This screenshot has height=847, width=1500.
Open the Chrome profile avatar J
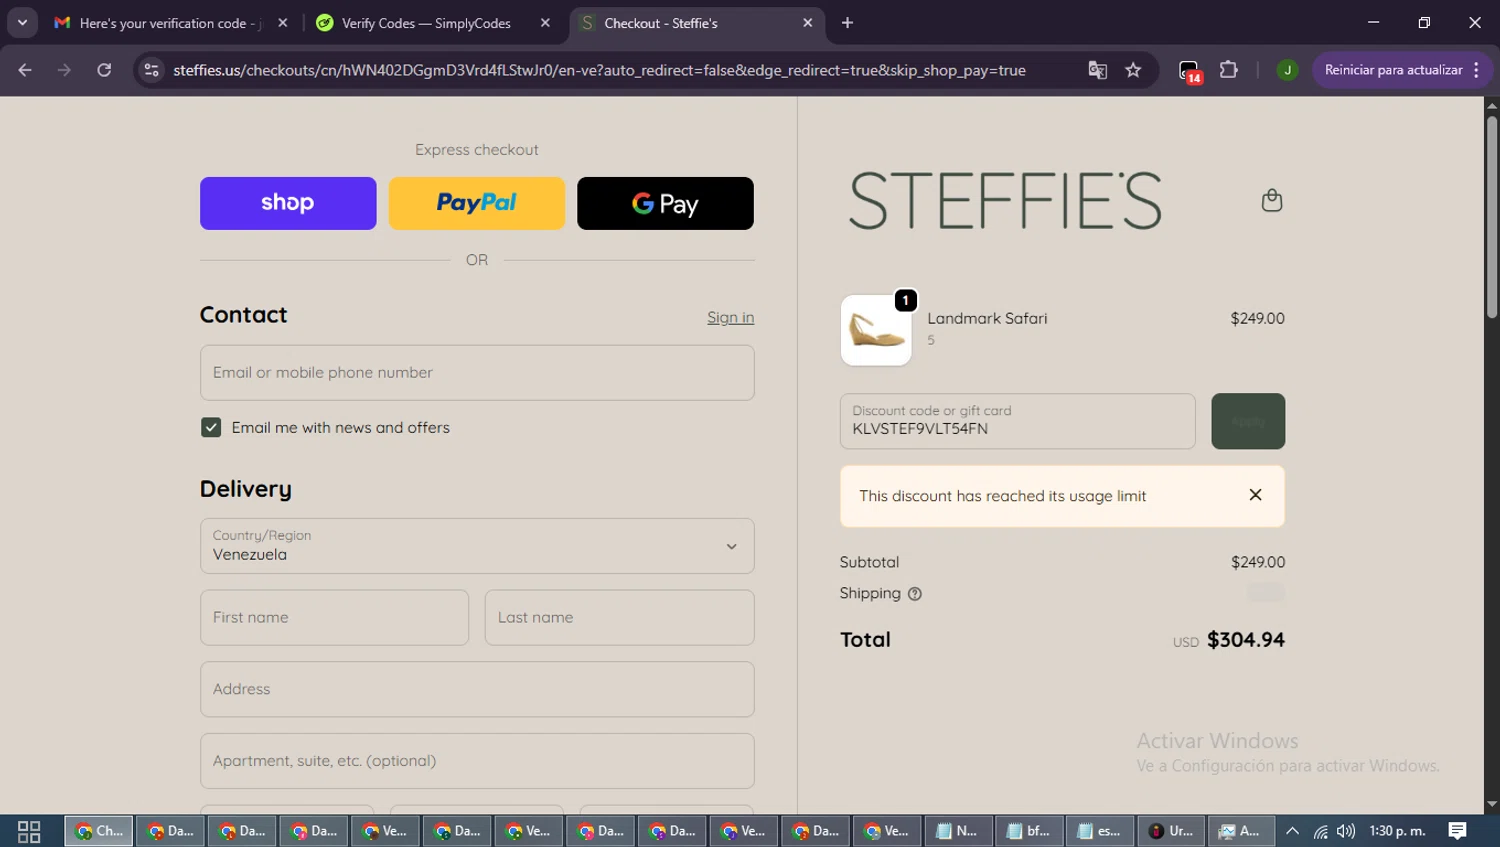tap(1287, 70)
